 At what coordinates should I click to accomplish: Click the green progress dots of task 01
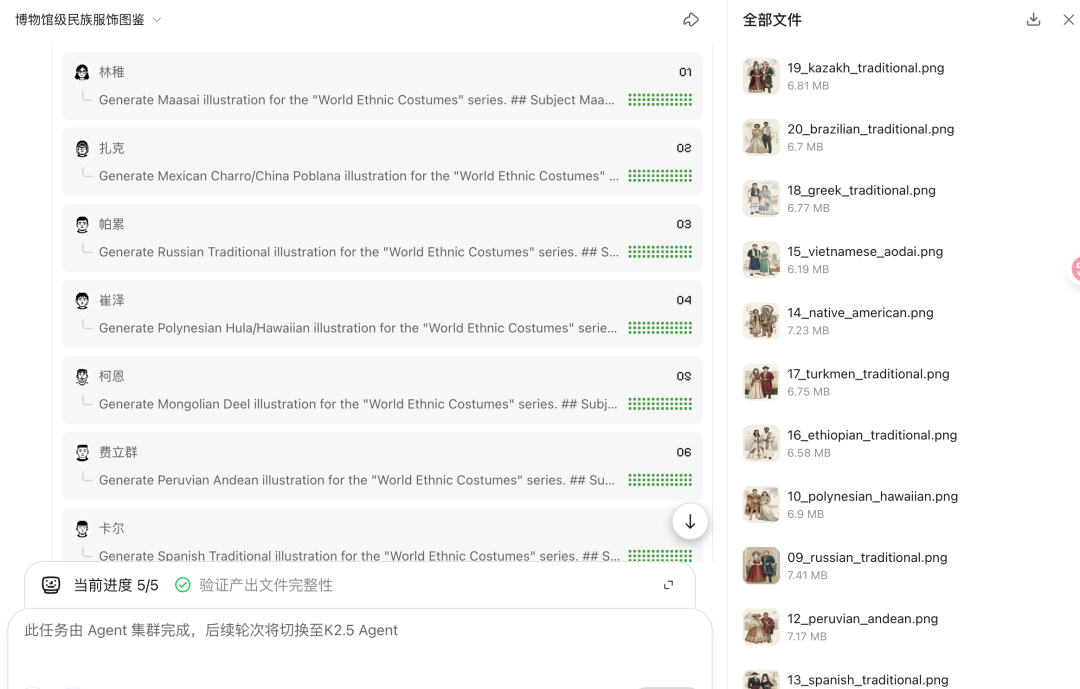point(660,100)
